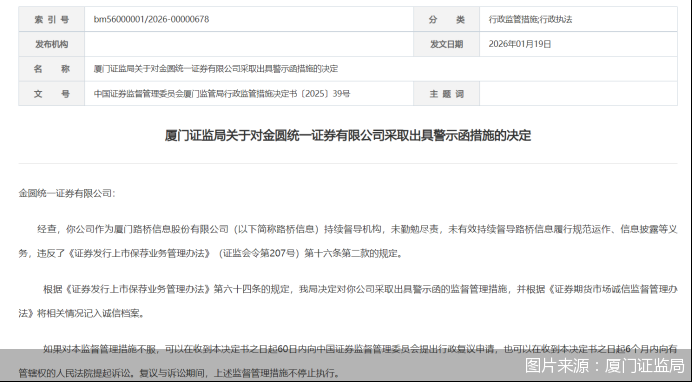Click the 索引号 label cell
This screenshot has height=382, width=692.
[x=52, y=19]
